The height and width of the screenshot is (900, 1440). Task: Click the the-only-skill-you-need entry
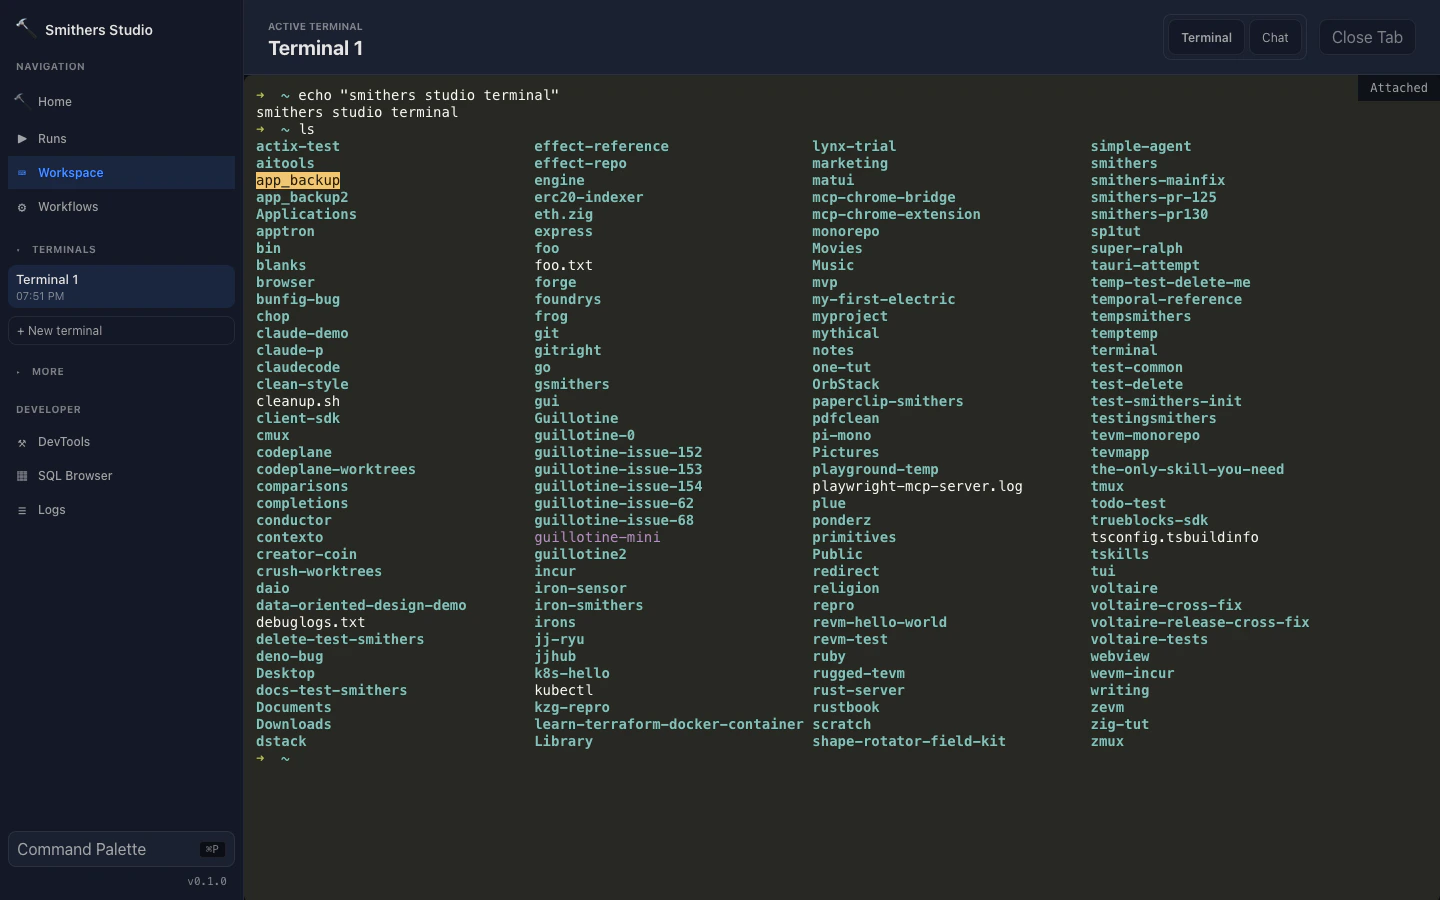tap(1187, 469)
